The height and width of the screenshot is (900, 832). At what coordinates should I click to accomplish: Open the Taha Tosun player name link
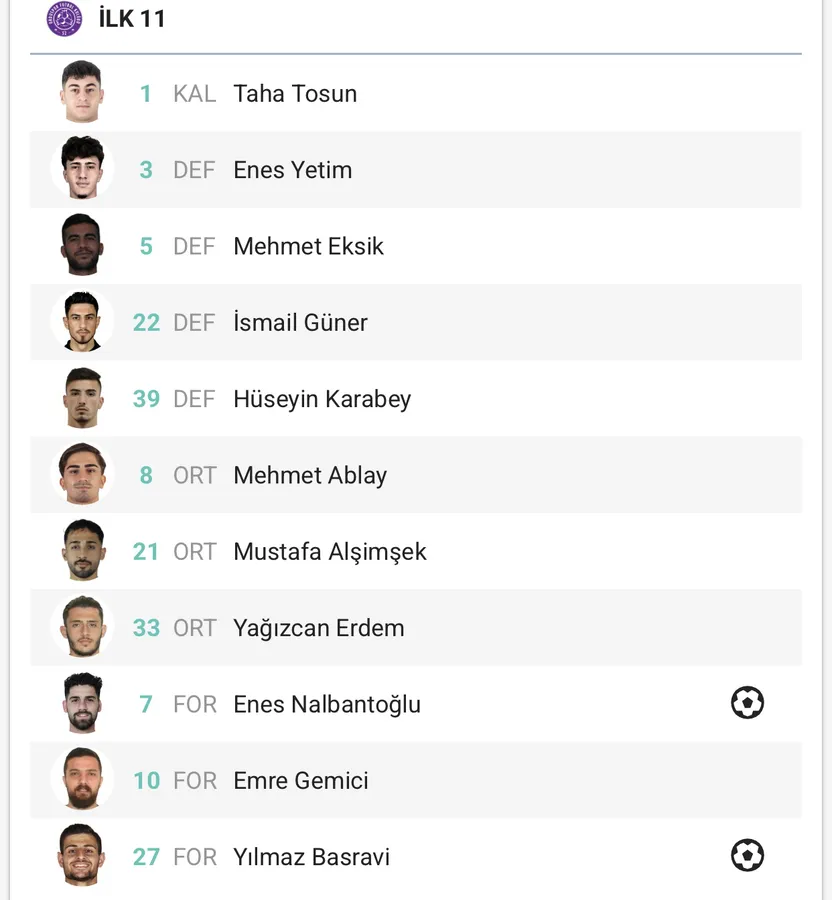click(295, 94)
